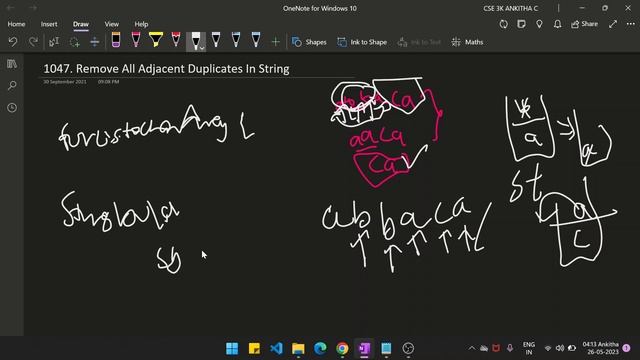Check sync status icon
Image resolution: width=640 pixels, height=360 pixels.
point(503,24)
